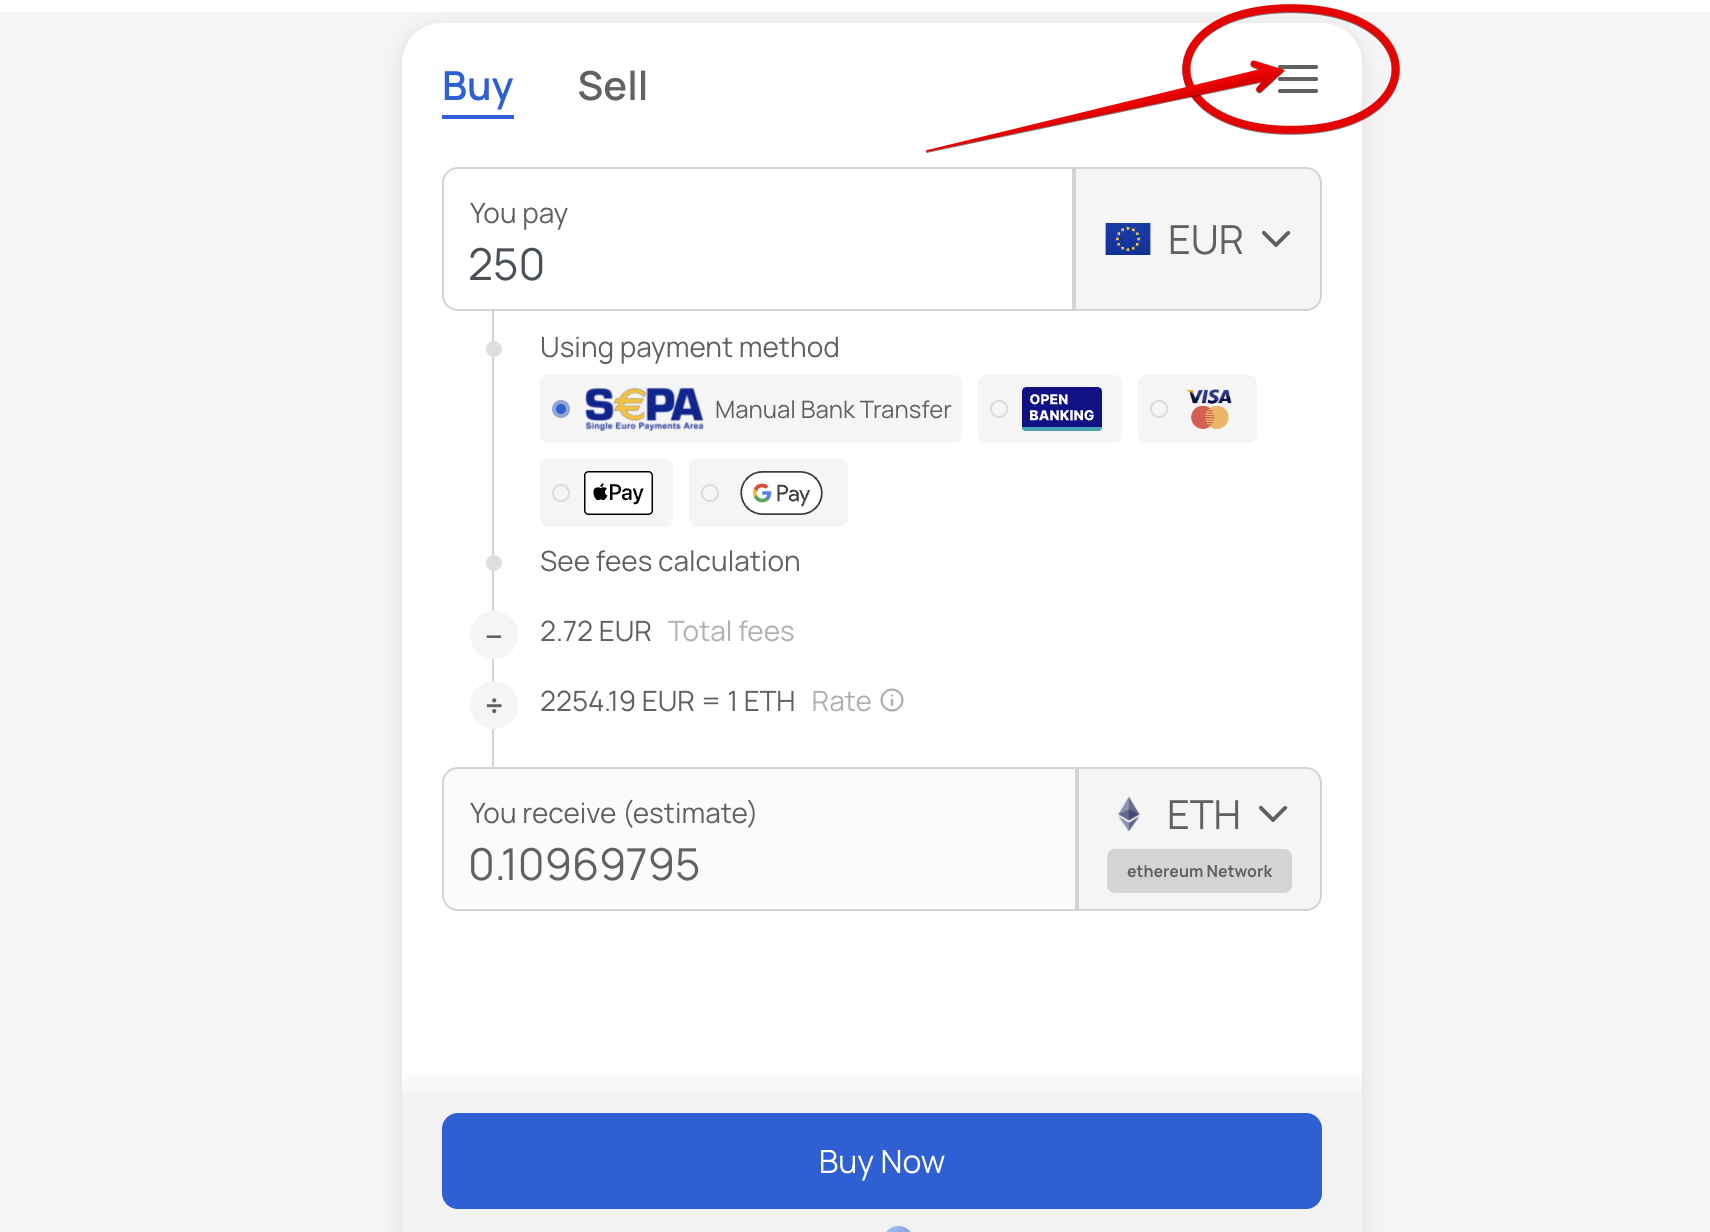Click the Visa Mastercard logo
This screenshot has width=1710, height=1232.
(1210, 408)
